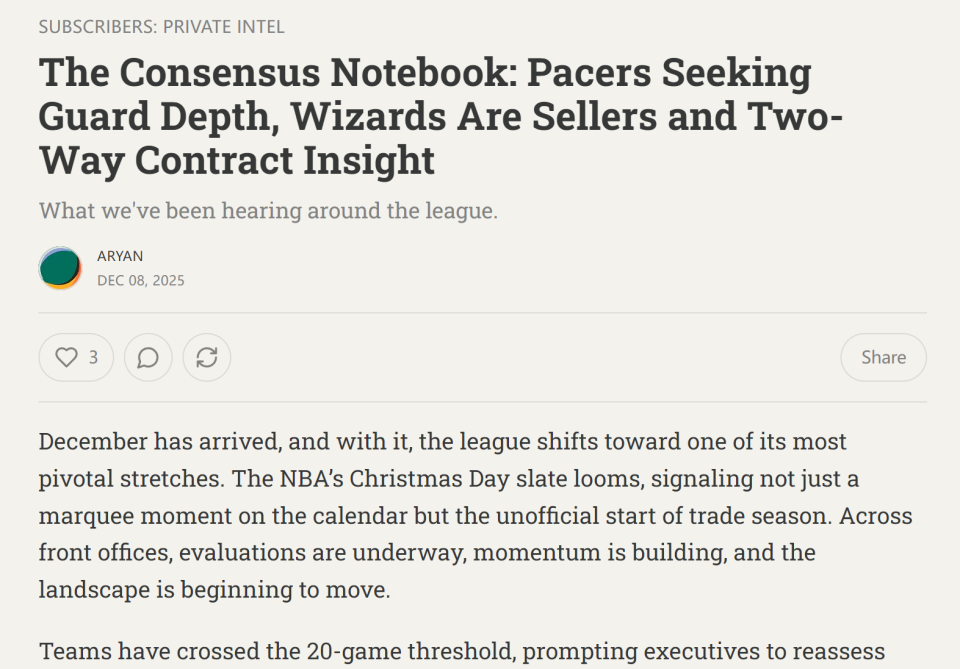Image resolution: width=960 pixels, height=669 pixels.
Task: Click the Share button
Action: pos(883,357)
